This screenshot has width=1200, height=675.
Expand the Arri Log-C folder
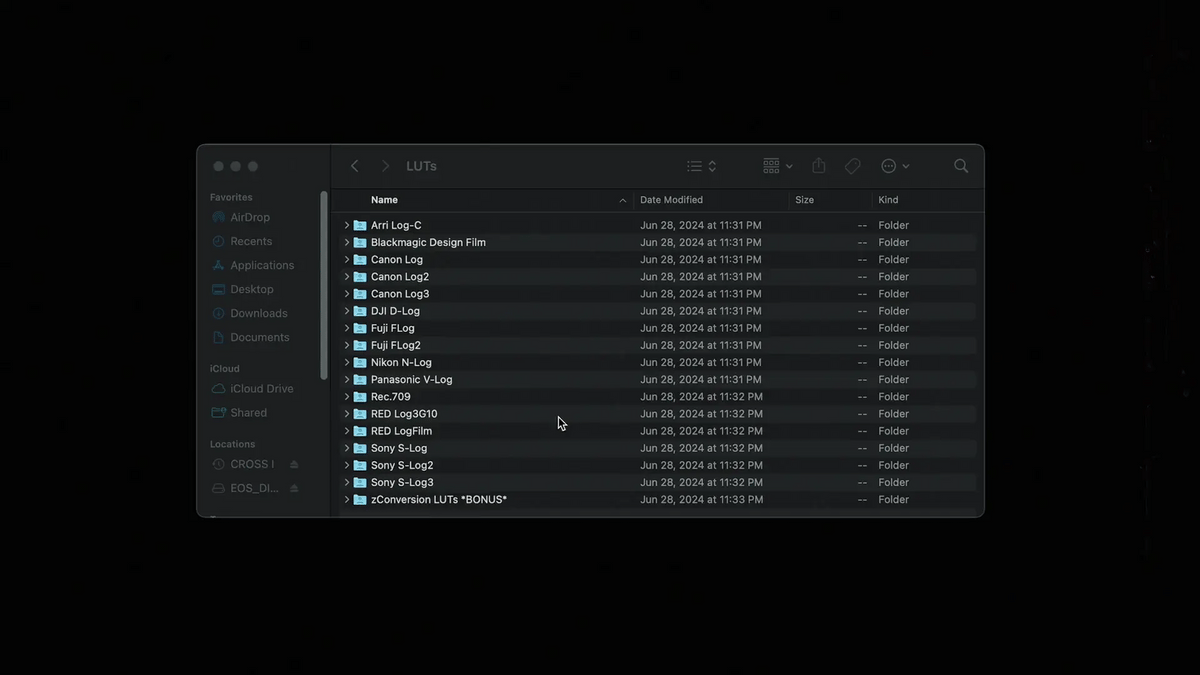[x=347, y=225]
